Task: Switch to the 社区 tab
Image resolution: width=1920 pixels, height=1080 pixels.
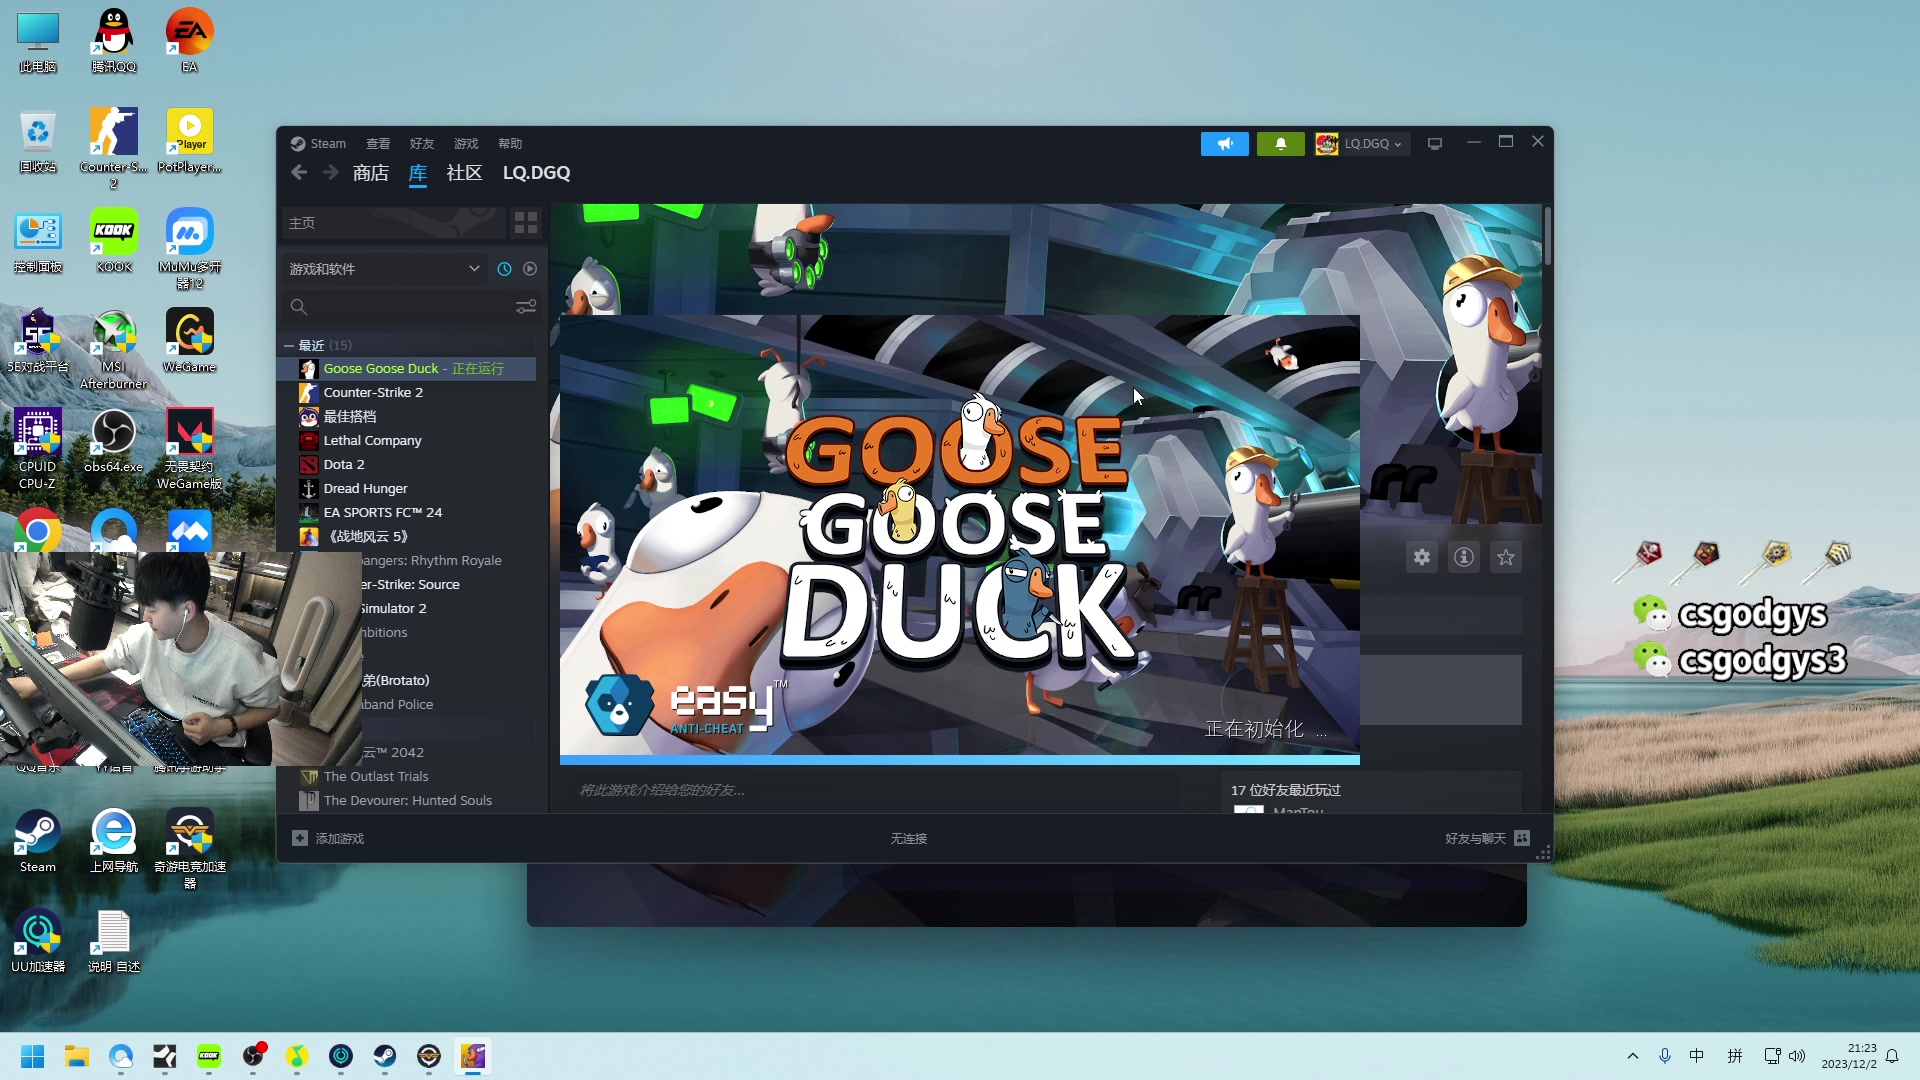Action: pos(464,173)
